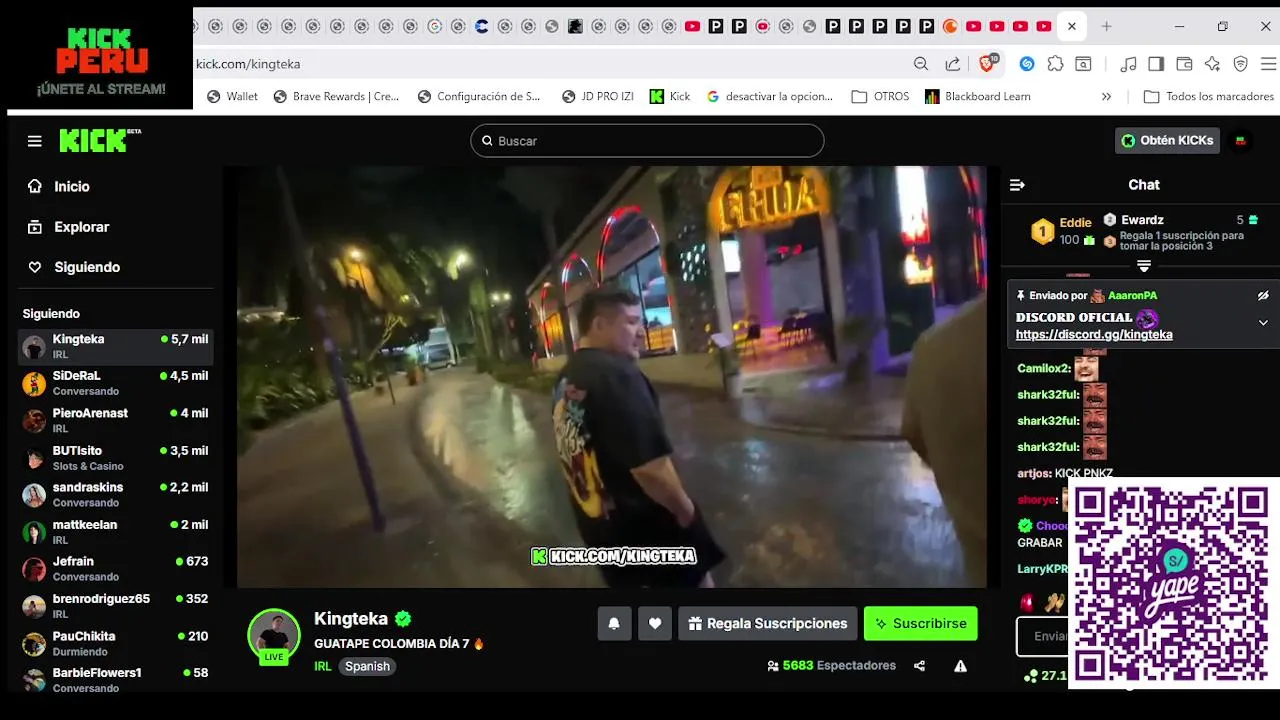Close the current browser tab
The image size is (1280, 720).
click(1072, 27)
